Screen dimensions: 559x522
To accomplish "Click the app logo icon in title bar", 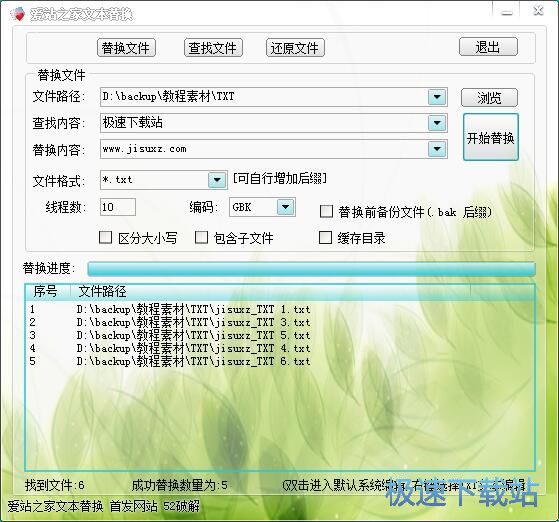I will 17,14.
